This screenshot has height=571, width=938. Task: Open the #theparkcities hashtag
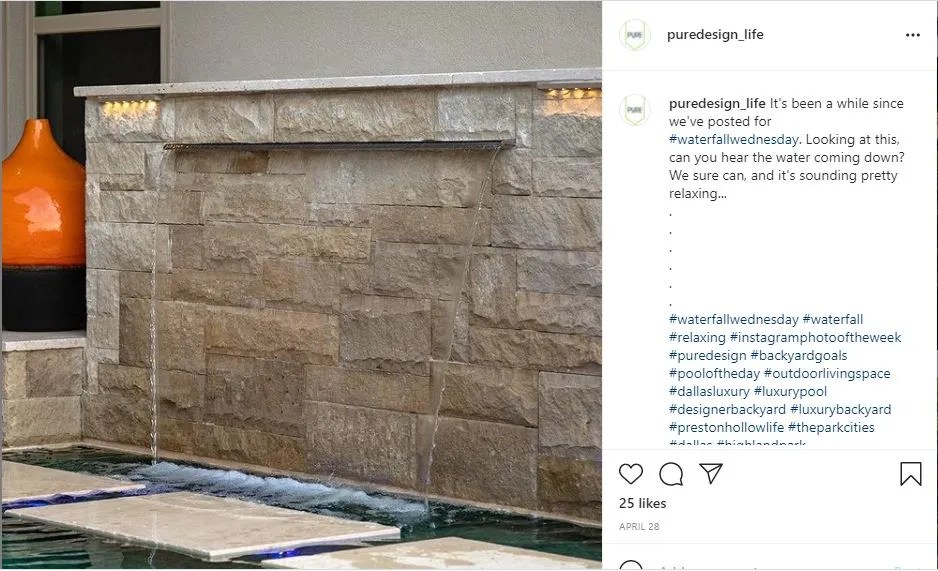[831, 427]
